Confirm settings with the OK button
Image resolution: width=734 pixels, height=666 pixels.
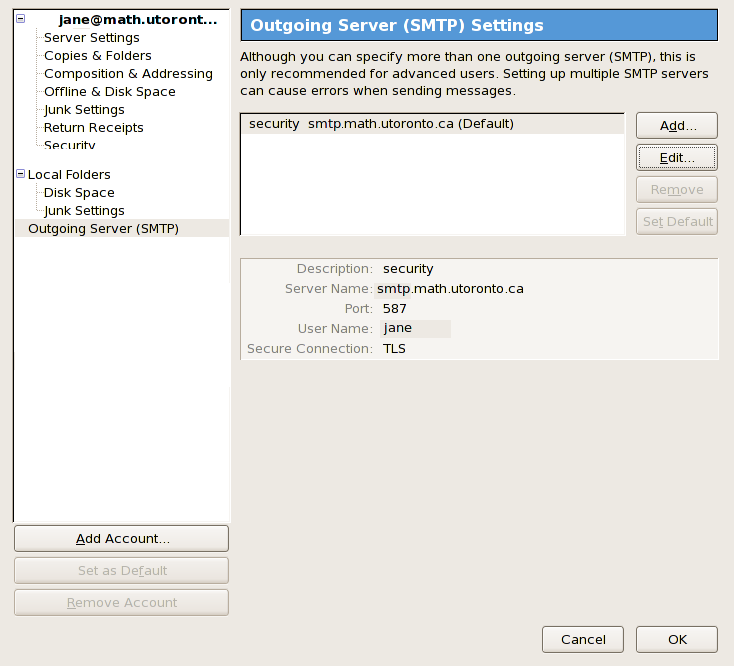[x=677, y=639]
